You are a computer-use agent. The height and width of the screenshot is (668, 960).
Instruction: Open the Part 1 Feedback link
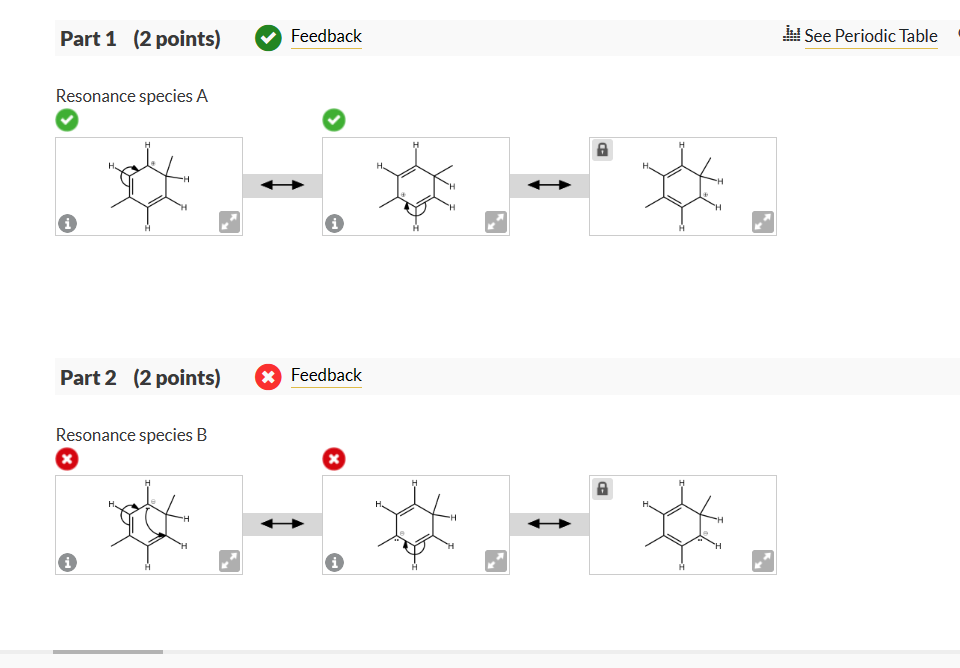pyautogui.click(x=326, y=37)
